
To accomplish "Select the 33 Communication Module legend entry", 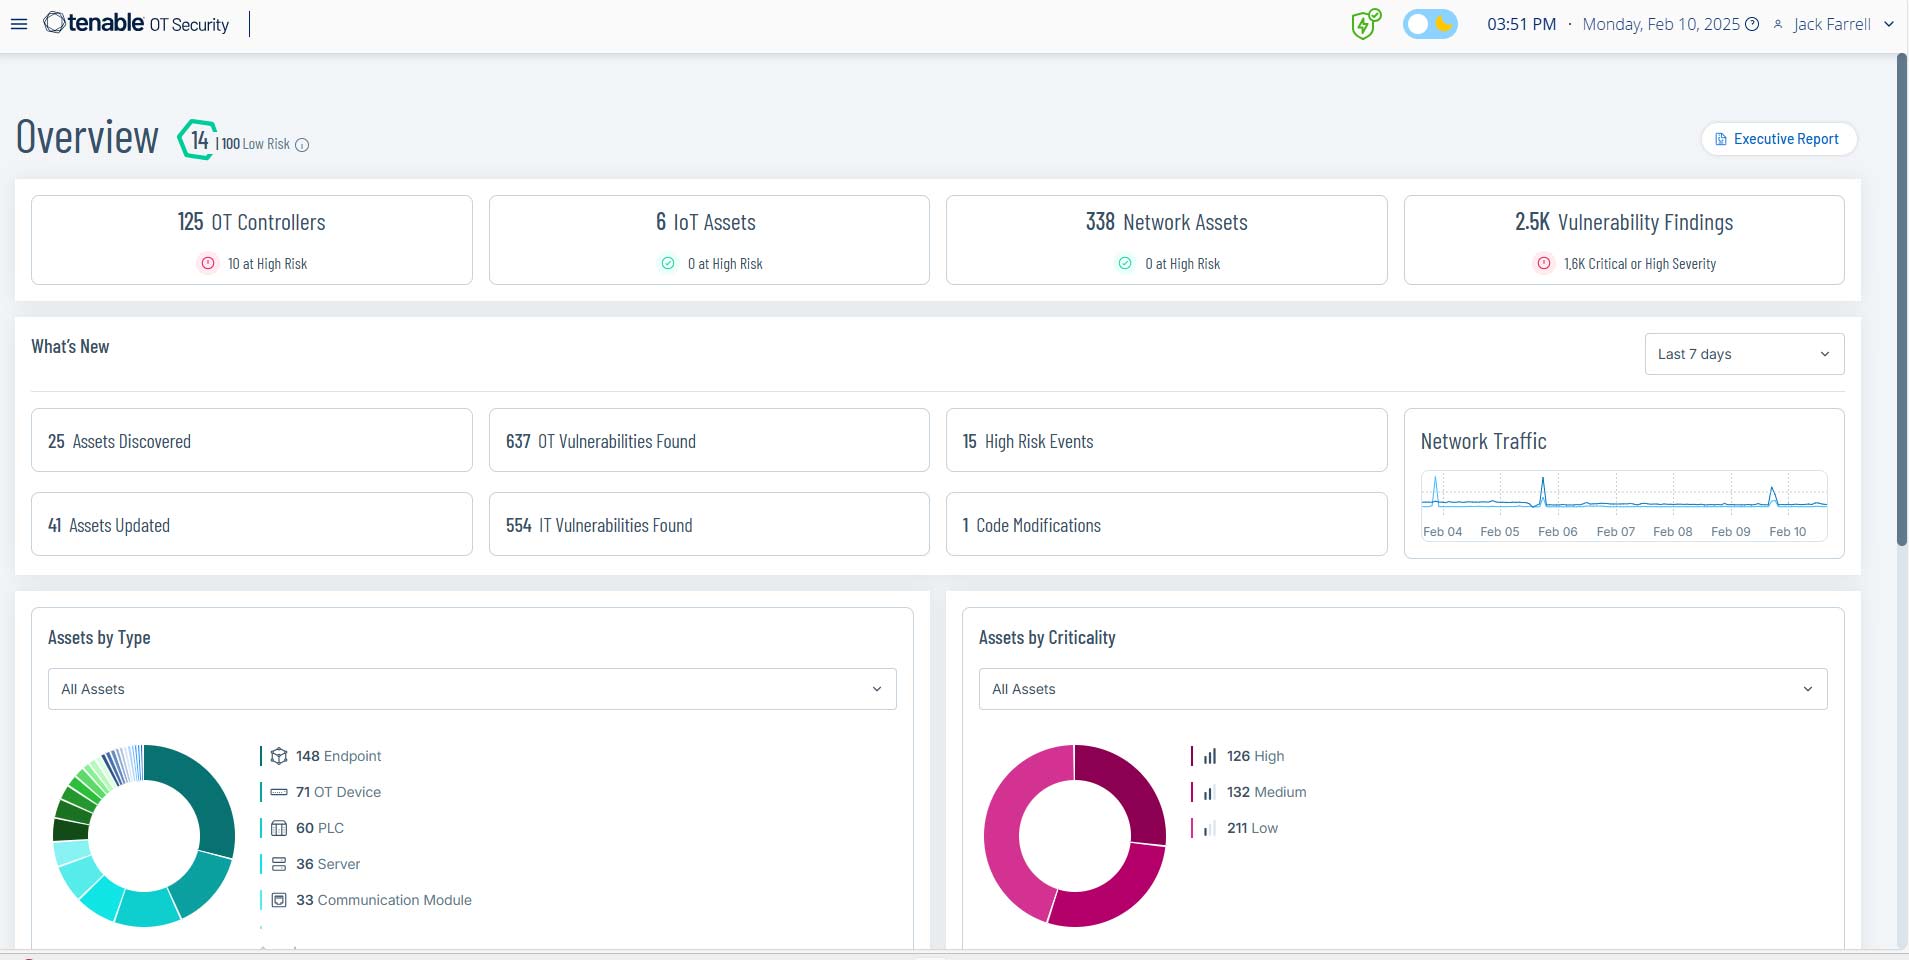I will pyautogui.click(x=384, y=900).
